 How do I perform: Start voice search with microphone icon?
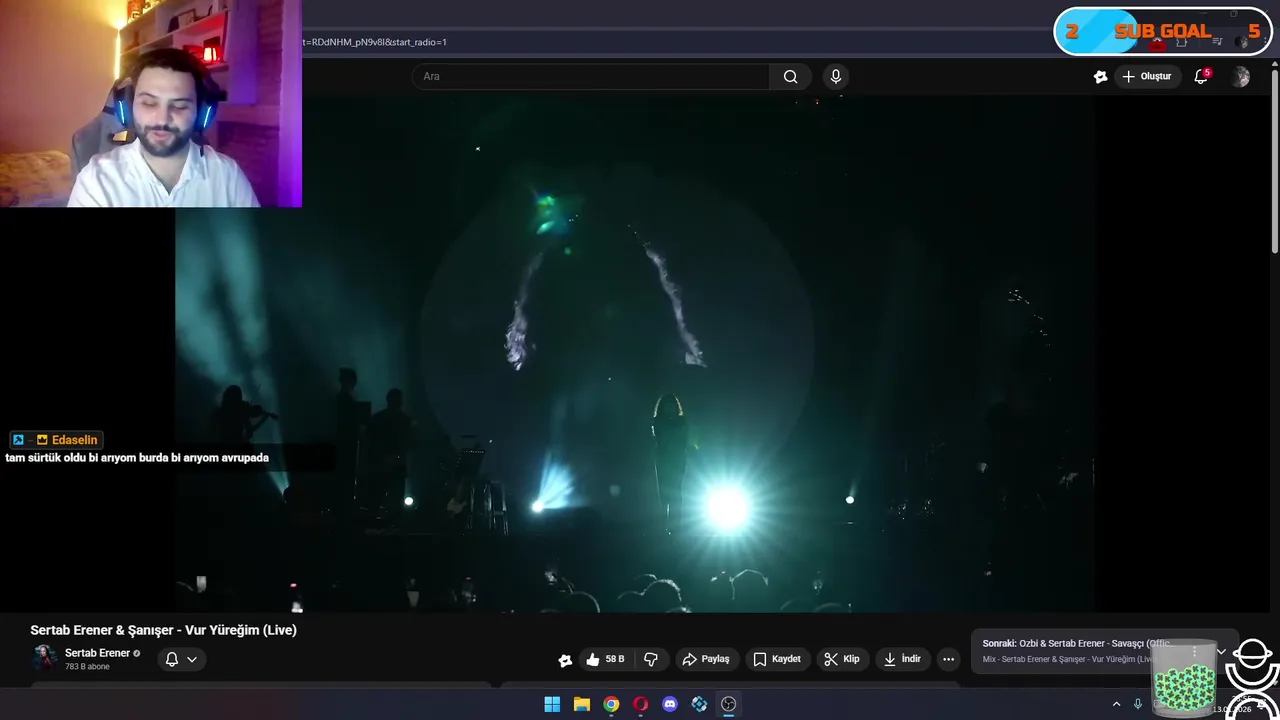click(x=836, y=77)
